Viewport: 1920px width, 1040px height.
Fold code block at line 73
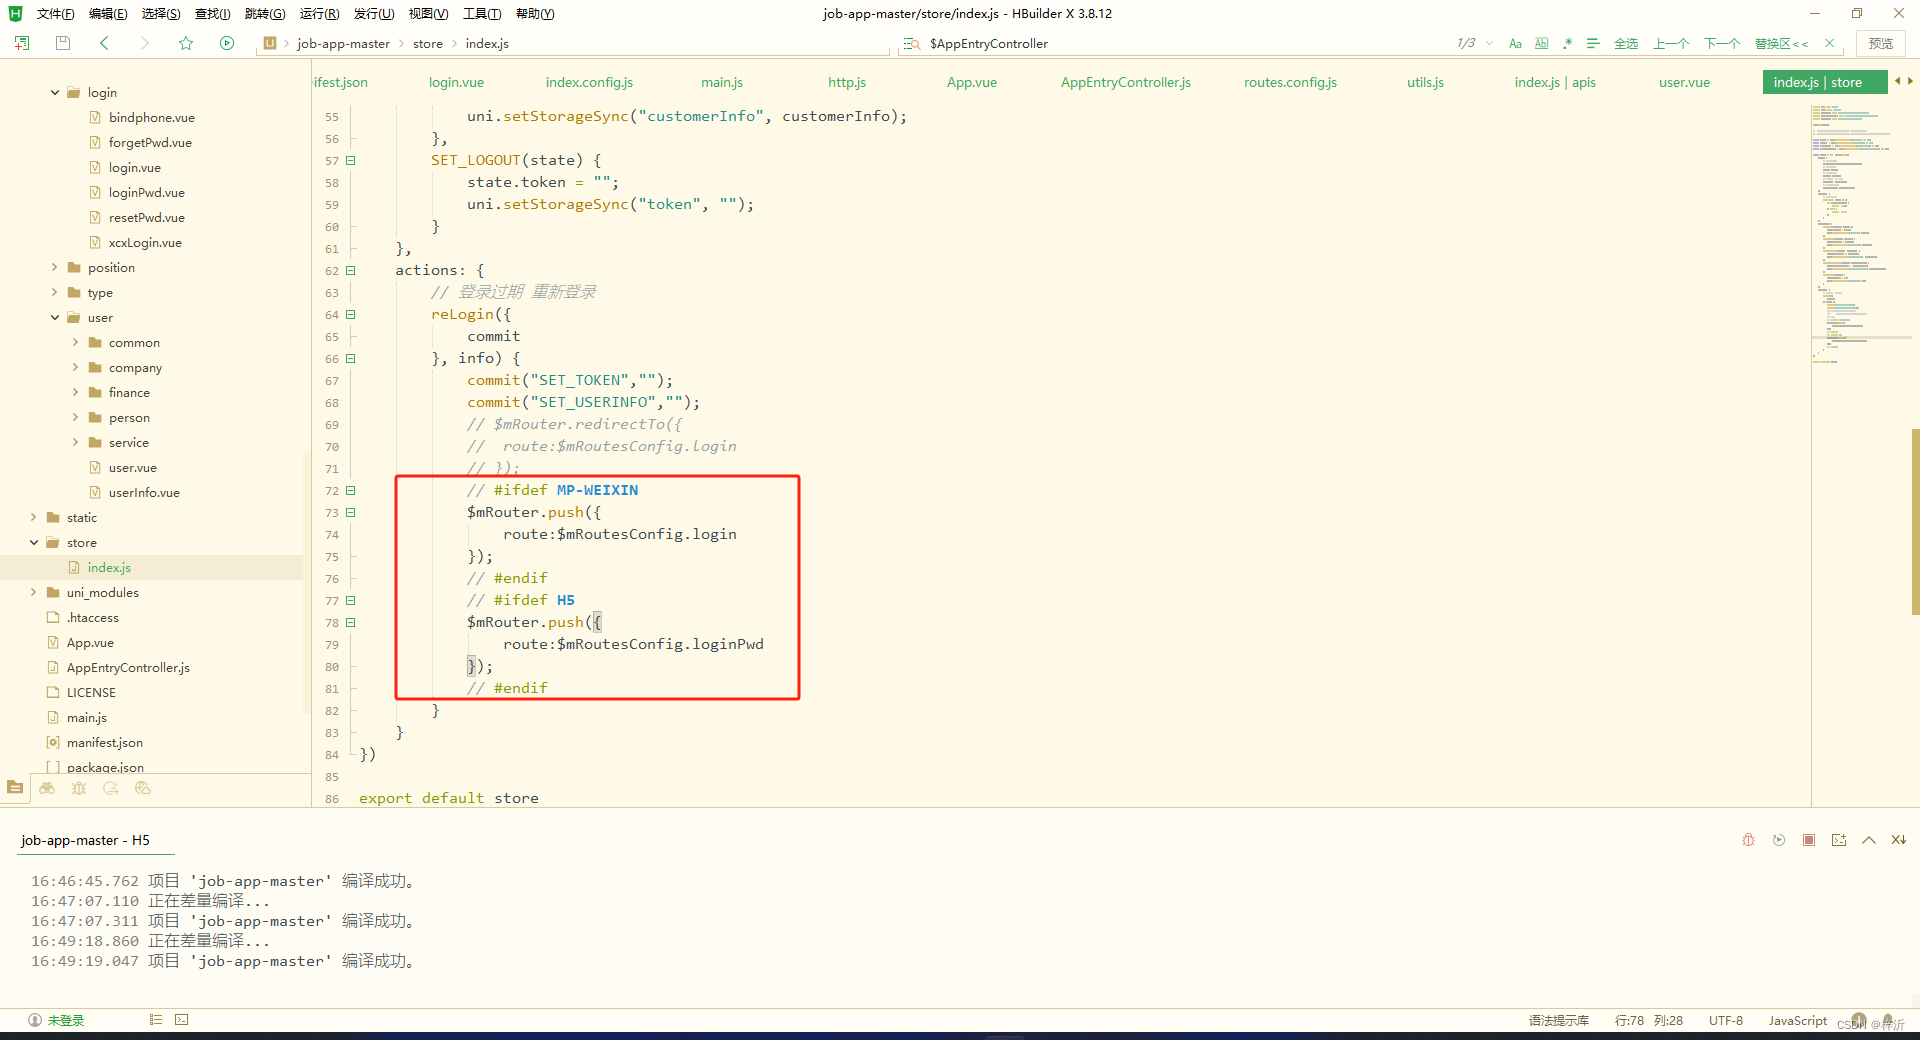click(350, 512)
